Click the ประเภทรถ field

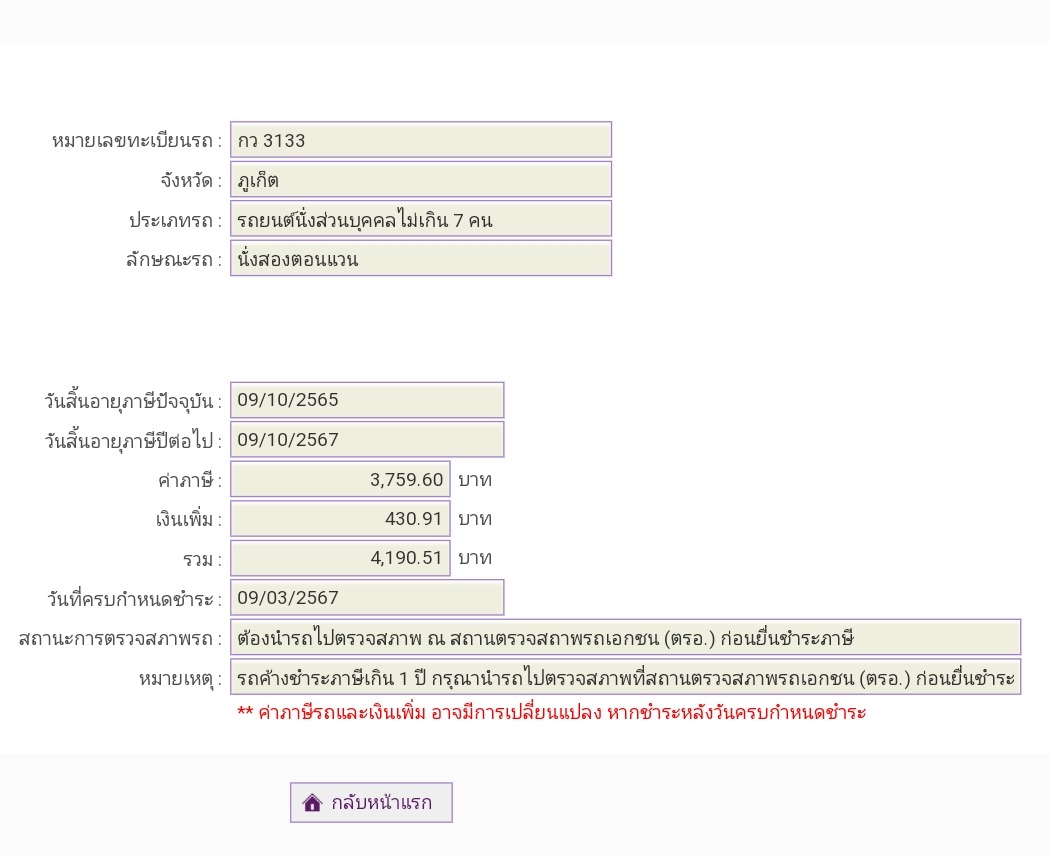click(421, 219)
